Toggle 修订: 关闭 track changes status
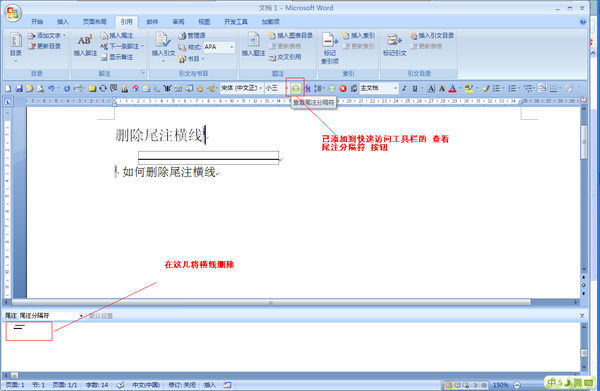This screenshot has width=600, height=391. pyautogui.click(x=182, y=385)
